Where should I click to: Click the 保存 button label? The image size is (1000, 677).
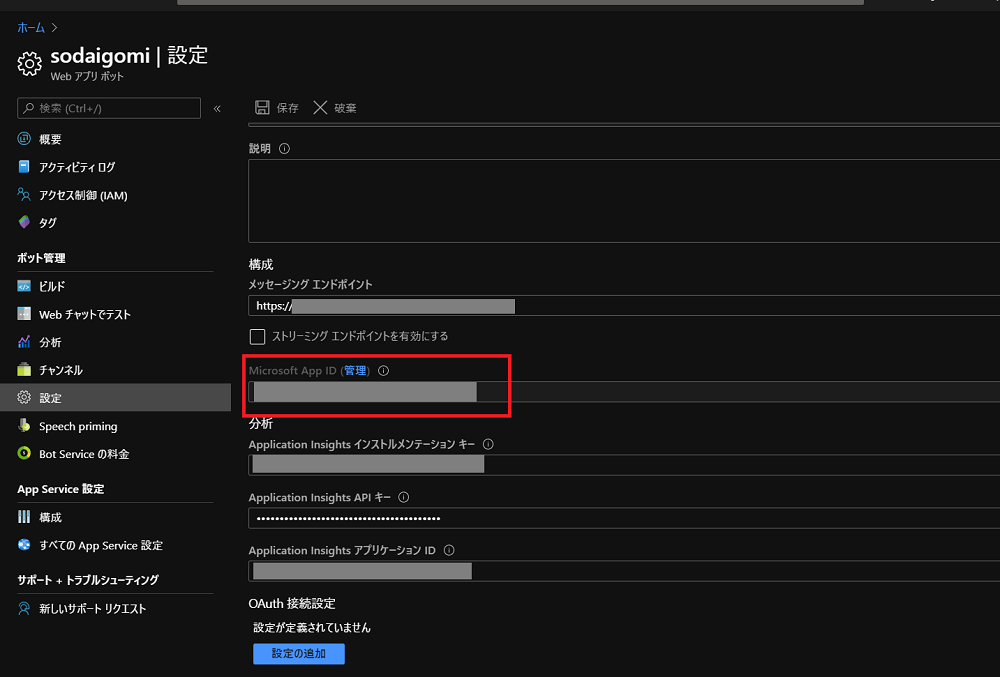coord(287,108)
